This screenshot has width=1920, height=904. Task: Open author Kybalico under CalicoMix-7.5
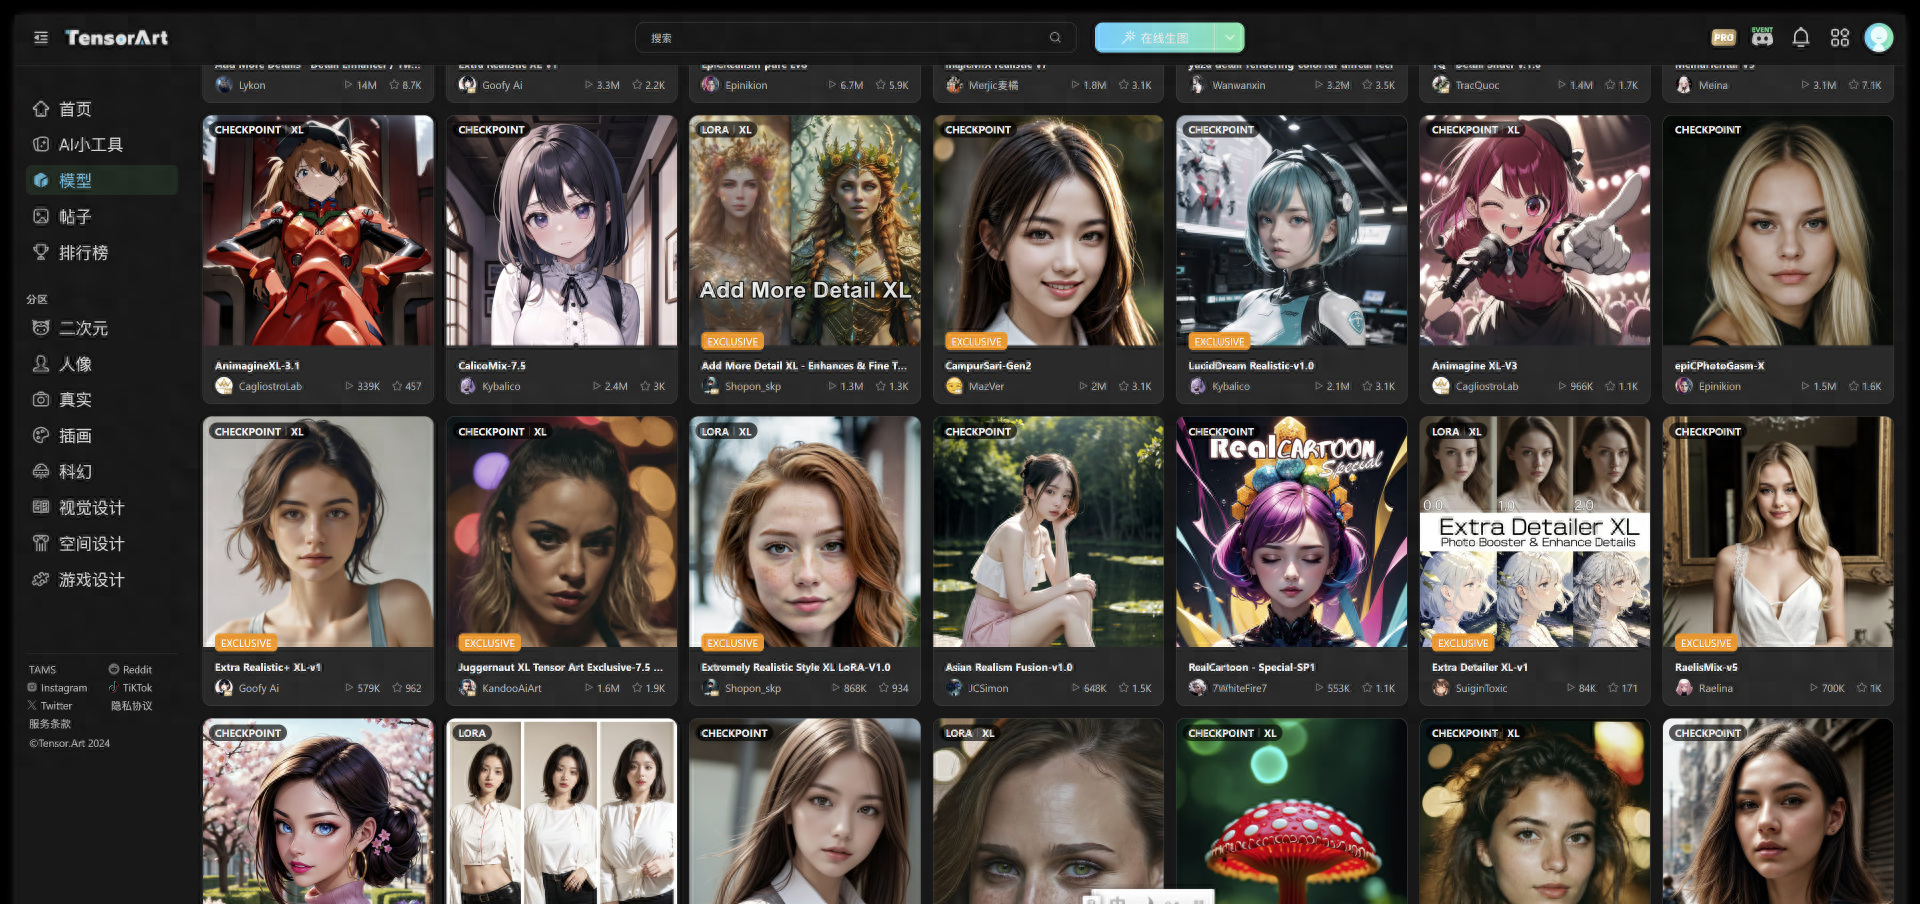pos(490,386)
